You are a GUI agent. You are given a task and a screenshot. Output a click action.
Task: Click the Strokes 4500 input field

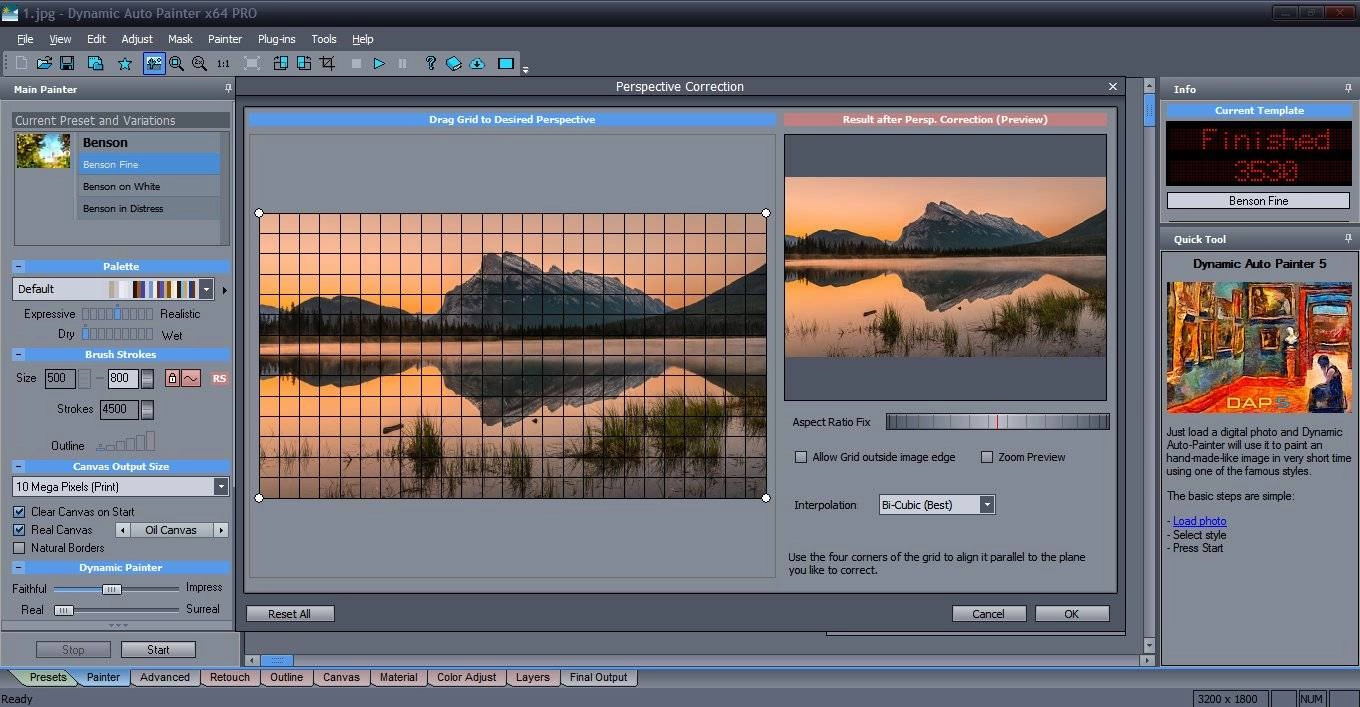(x=120, y=409)
